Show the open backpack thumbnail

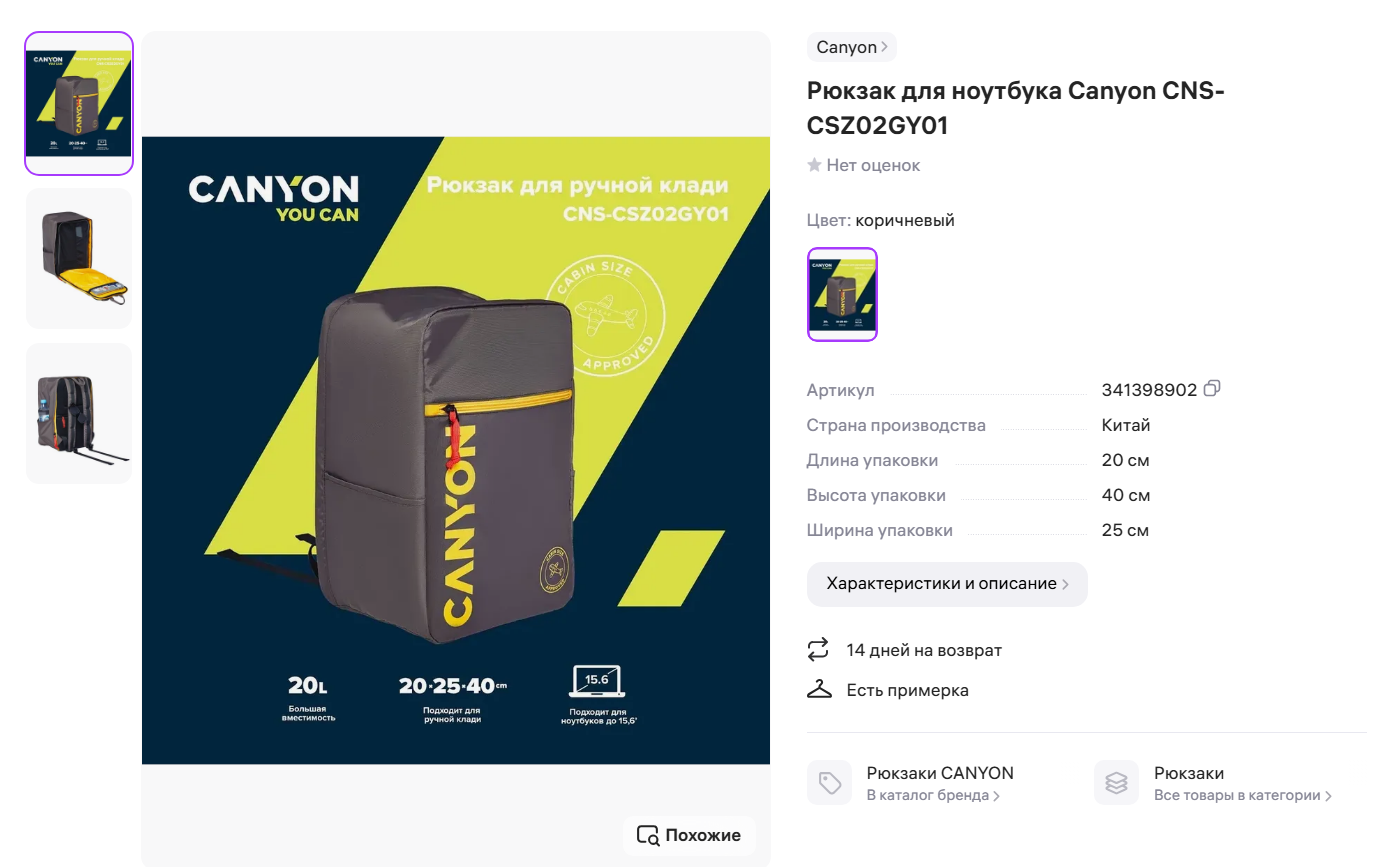tap(79, 258)
